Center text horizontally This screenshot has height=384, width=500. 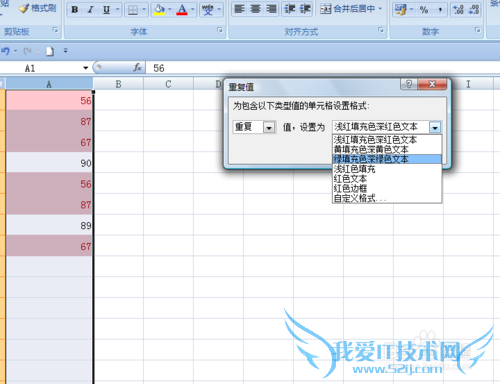click(x=255, y=9)
